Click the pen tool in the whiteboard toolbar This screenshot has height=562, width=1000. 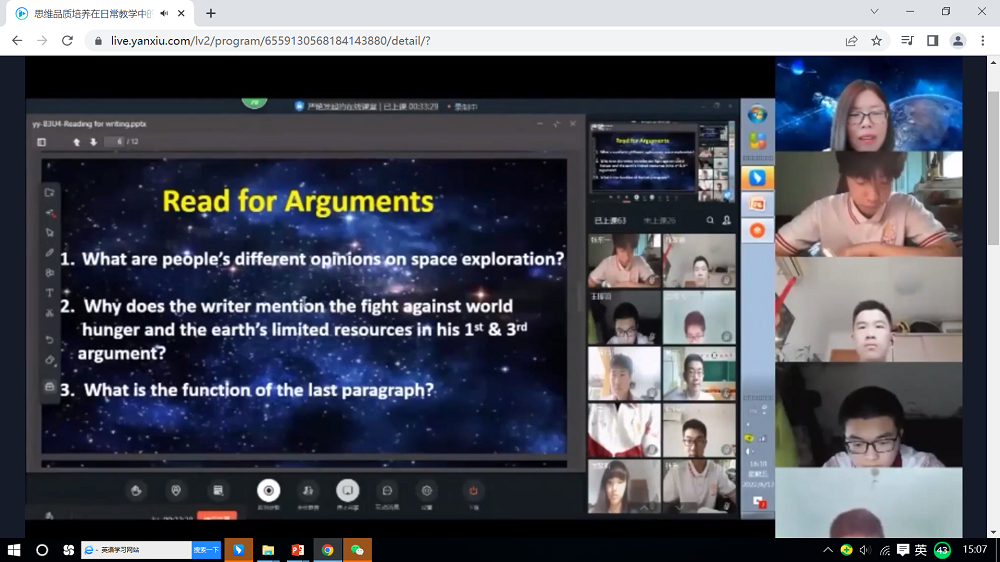click(50, 252)
